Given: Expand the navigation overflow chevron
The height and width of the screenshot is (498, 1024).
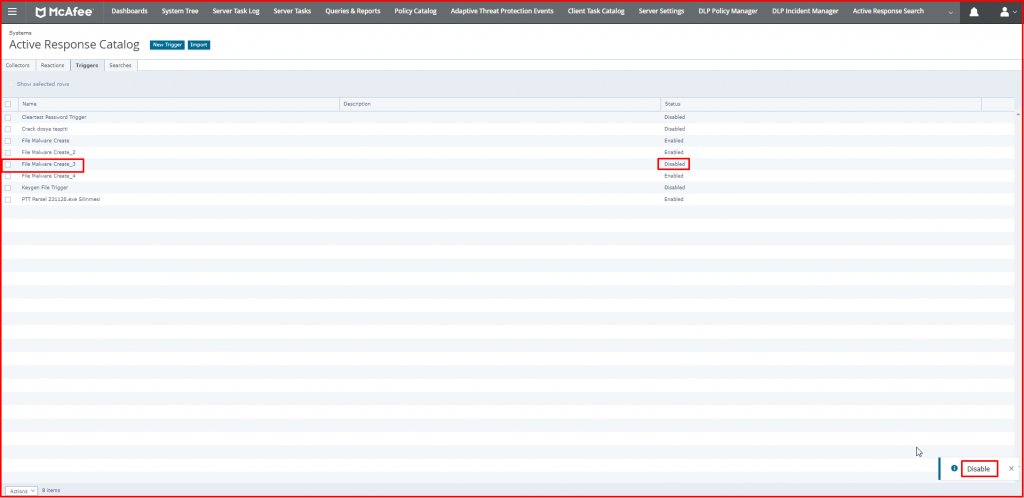Looking at the screenshot, I should point(950,12).
